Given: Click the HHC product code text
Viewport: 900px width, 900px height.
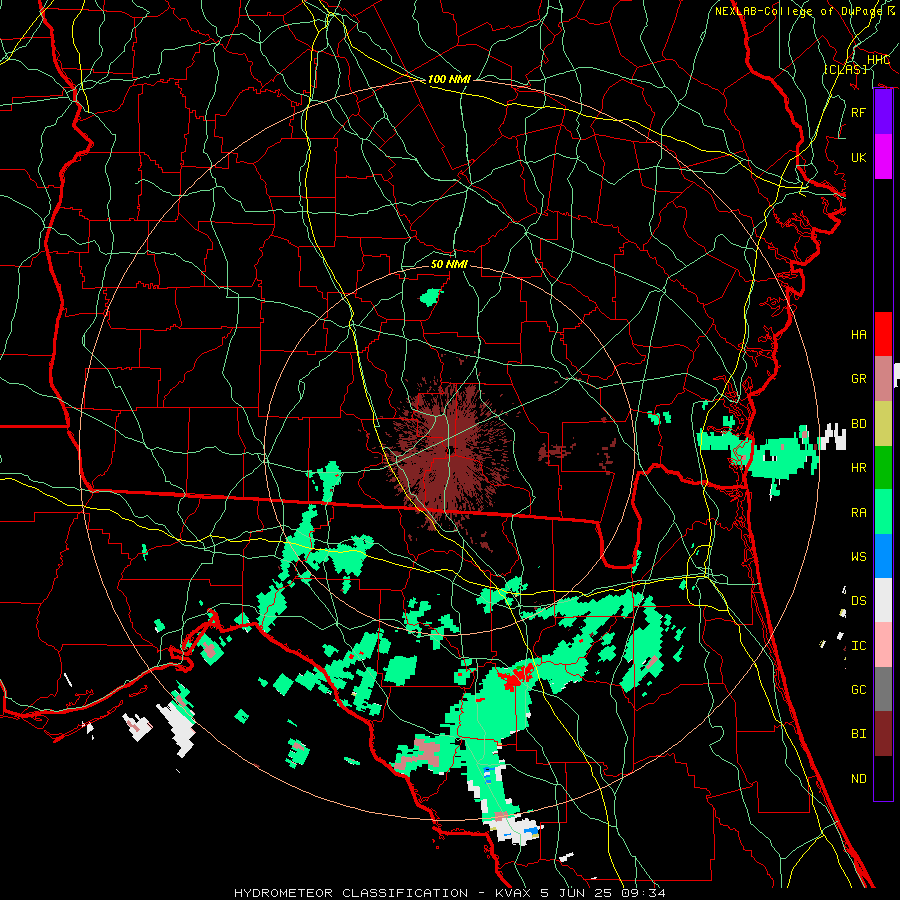Looking at the screenshot, I should coord(878,60).
